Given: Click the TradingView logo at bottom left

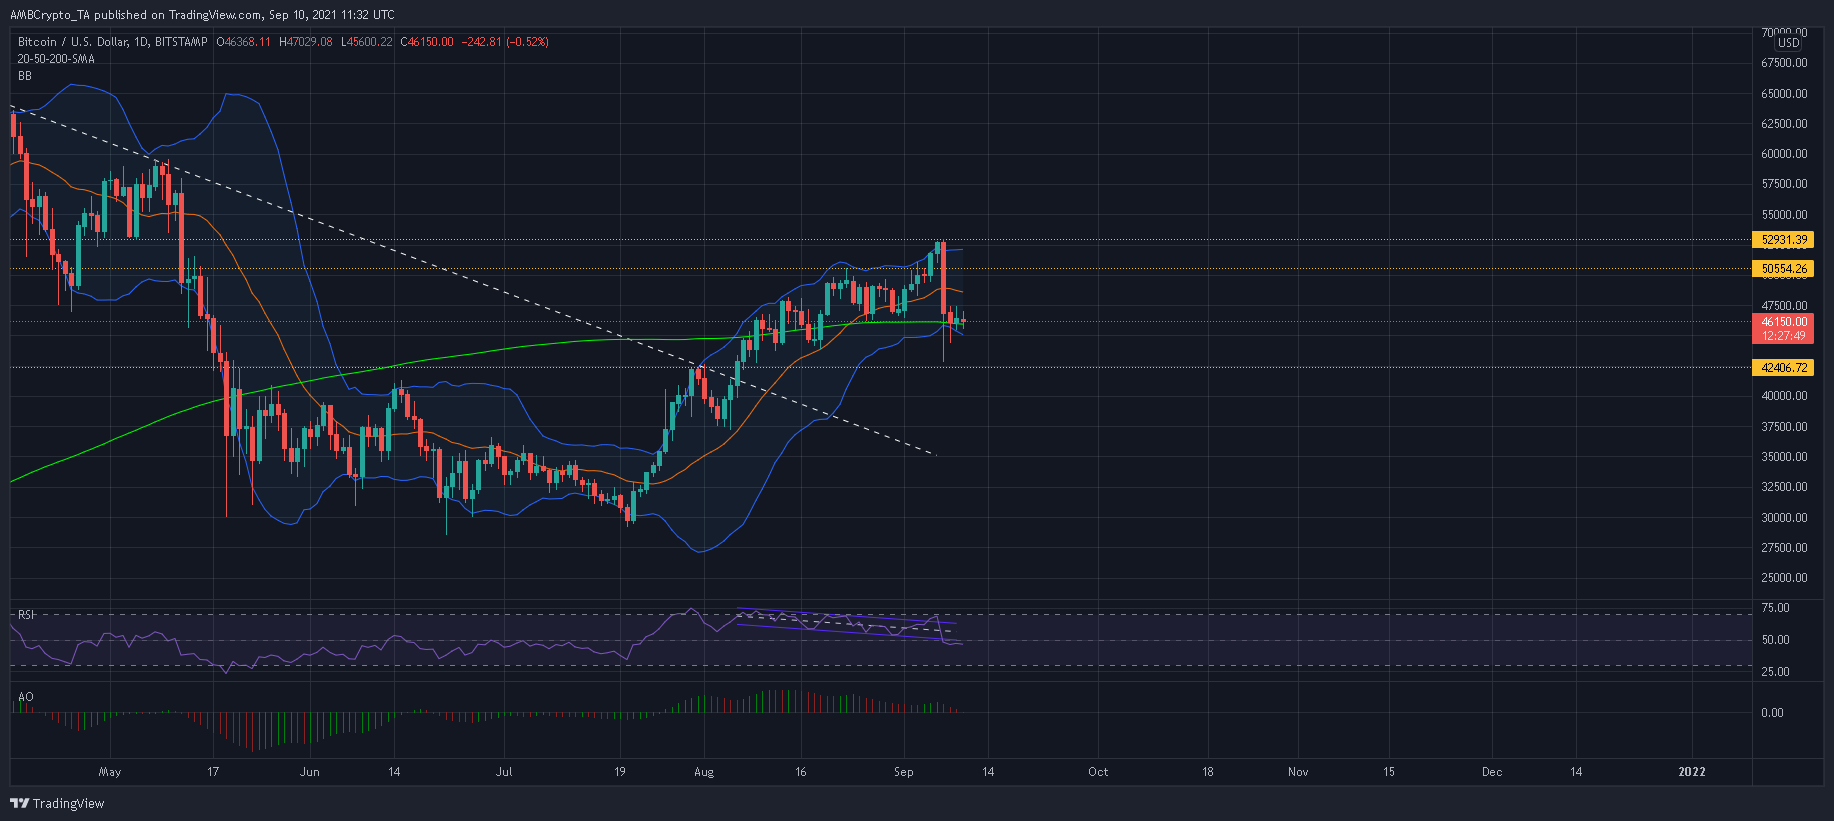Looking at the screenshot, I should click(x=57, y=803).
